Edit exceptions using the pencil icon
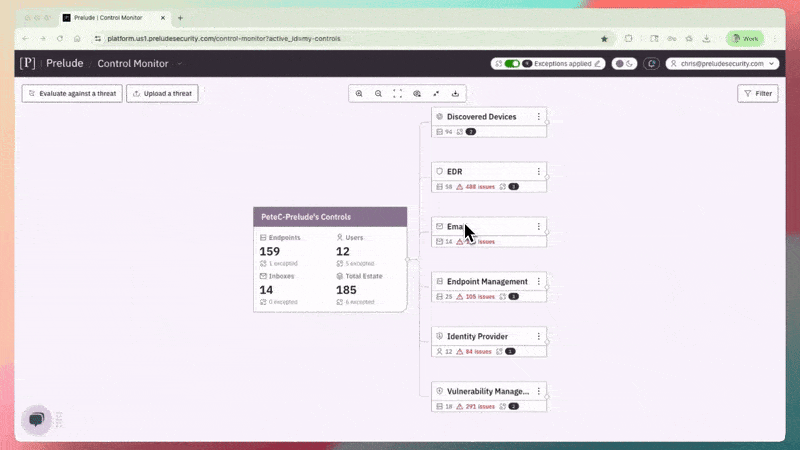800x450 pixels. tap(597, 64)
